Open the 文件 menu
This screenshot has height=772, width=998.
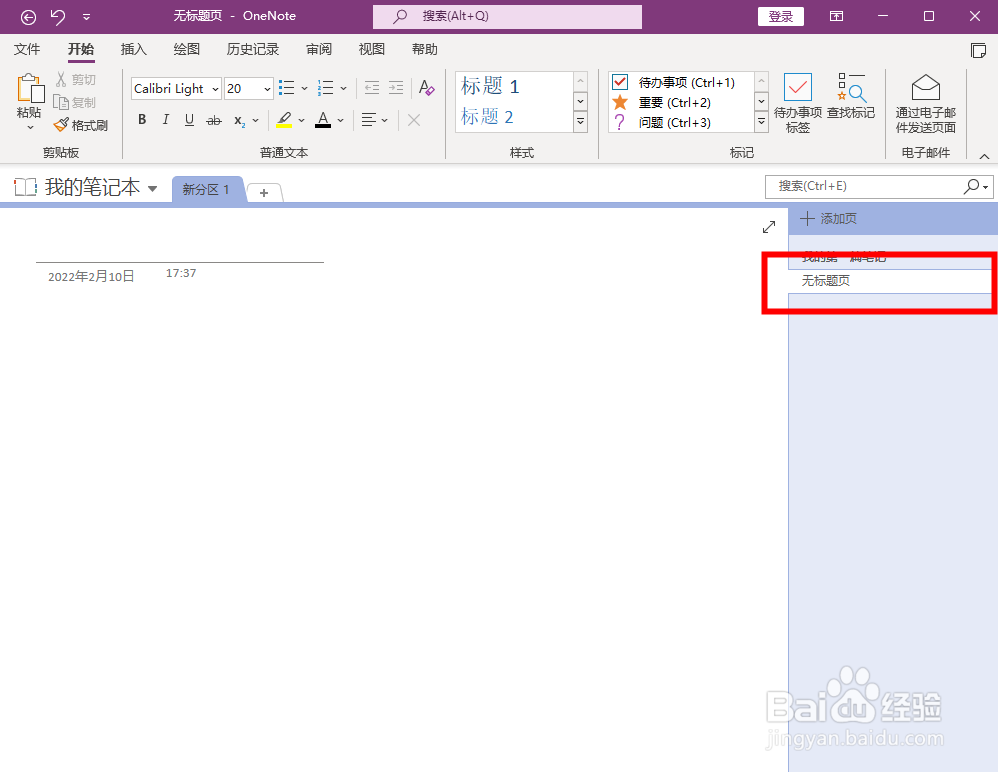click(x=27, y=49)
